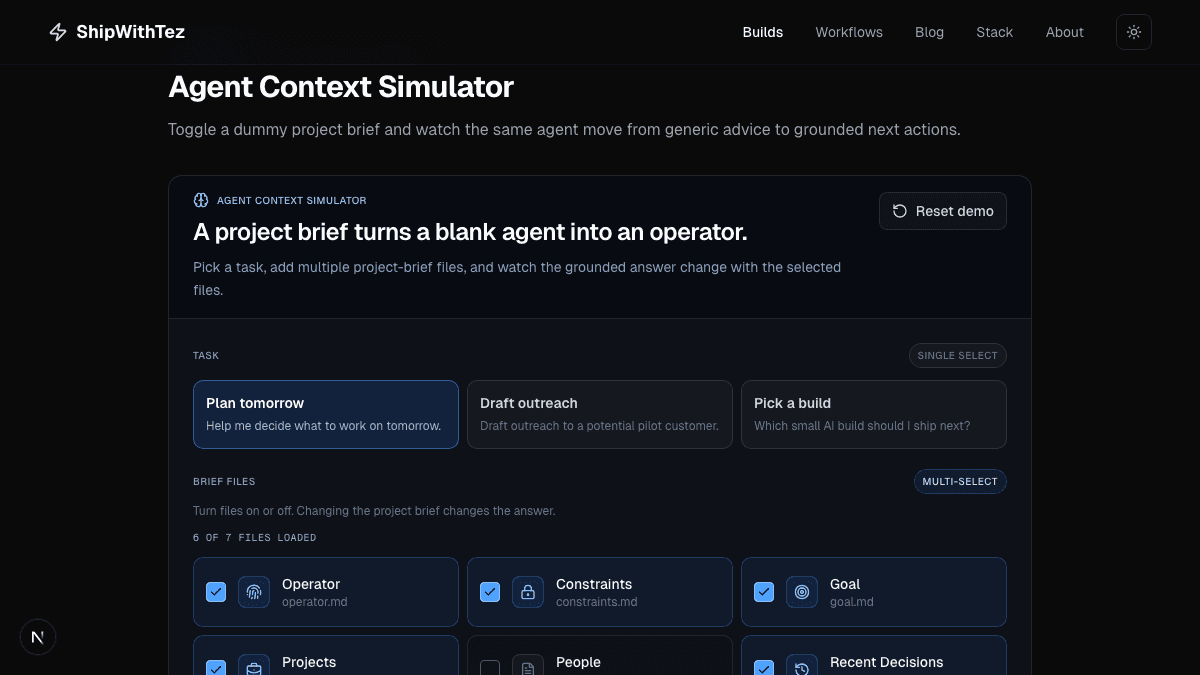
Task: Click the reset arrow icon in Reset demo
Action: (x=900, y=211)
